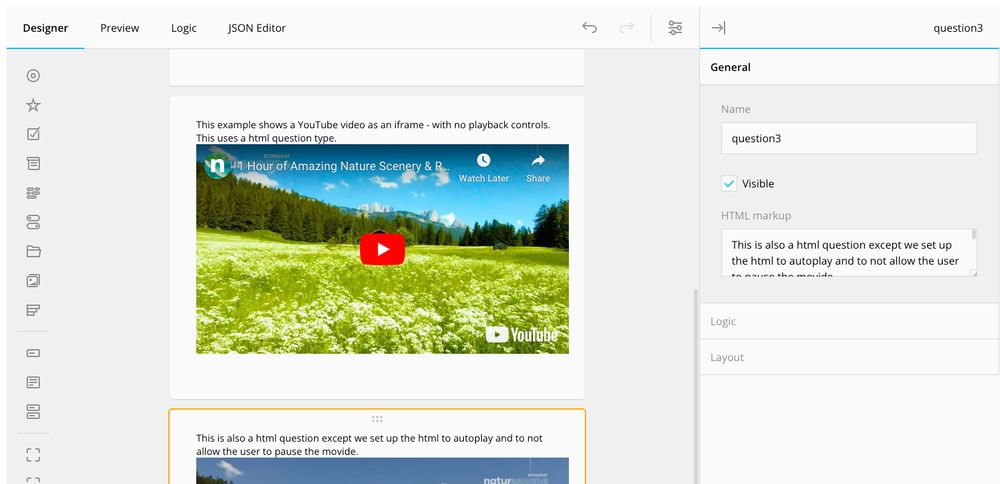Add a Multiple text question from the toolbox
Viewport: 1000px width, 484px height.
(33, 411)
